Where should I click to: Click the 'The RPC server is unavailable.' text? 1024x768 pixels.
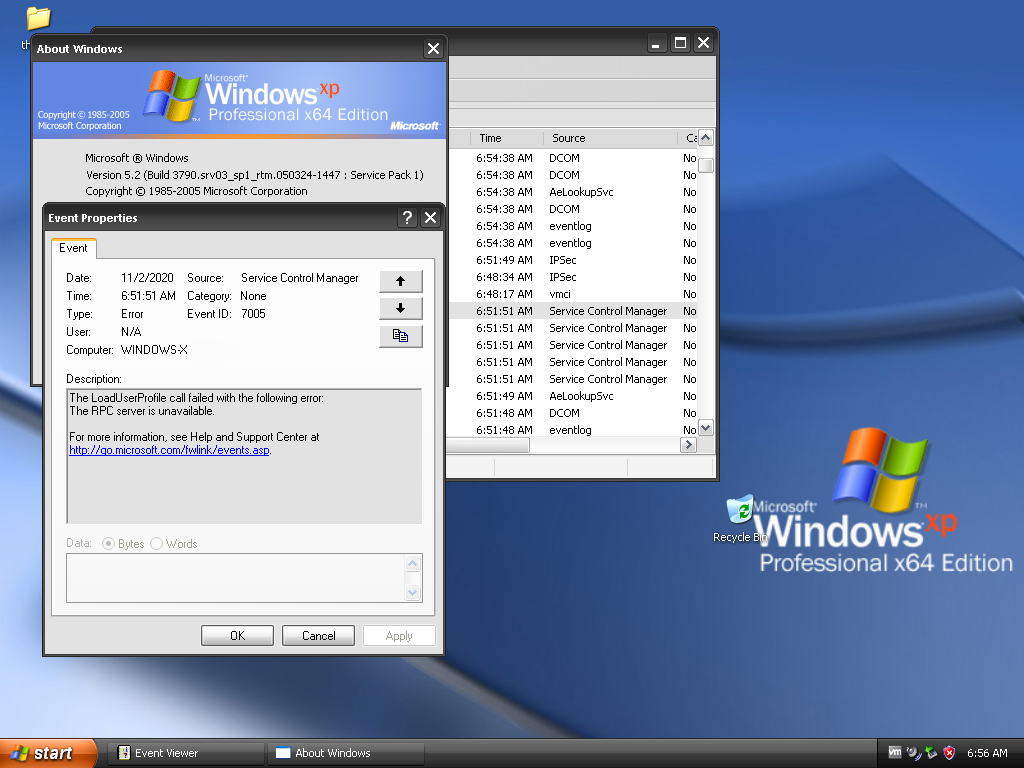(142, 411)
